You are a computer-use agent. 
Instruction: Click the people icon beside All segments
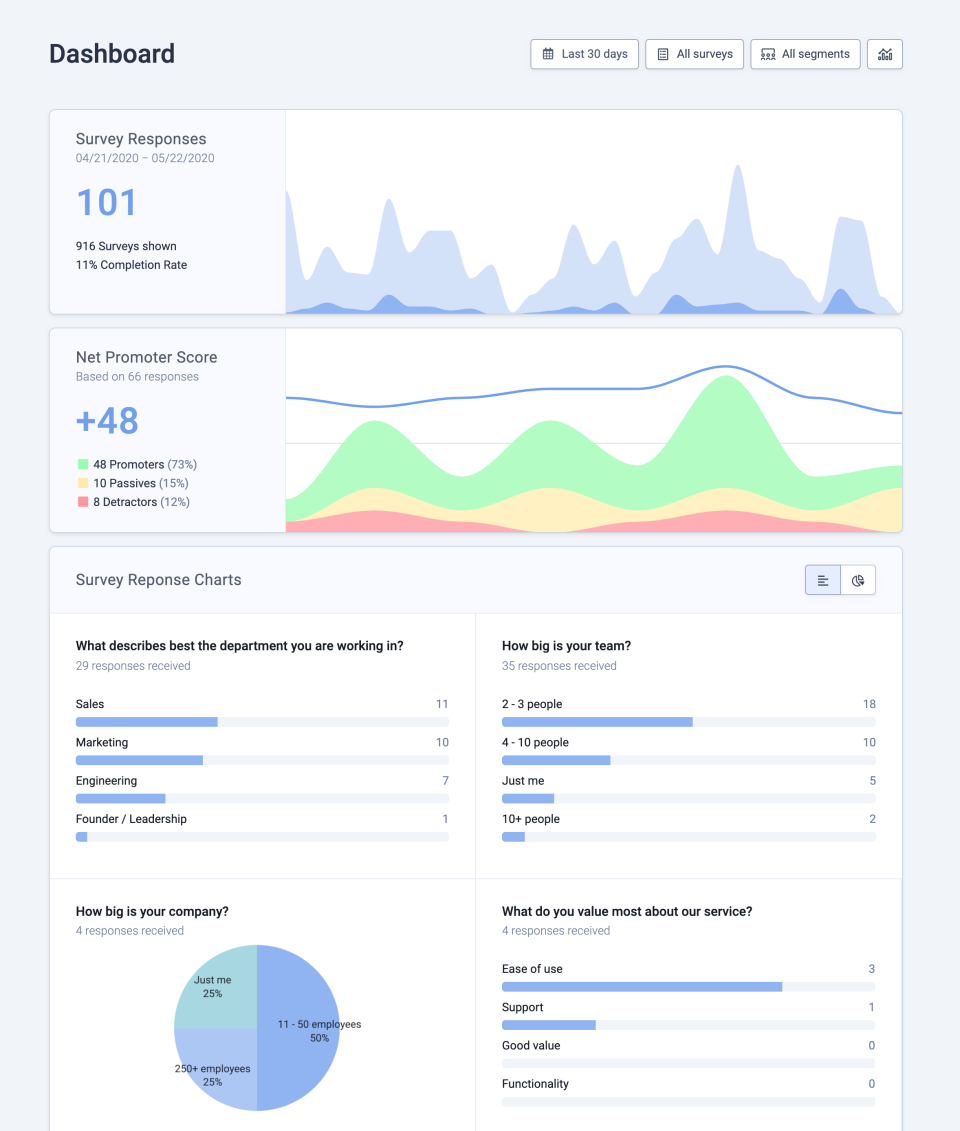coord(768,54)
